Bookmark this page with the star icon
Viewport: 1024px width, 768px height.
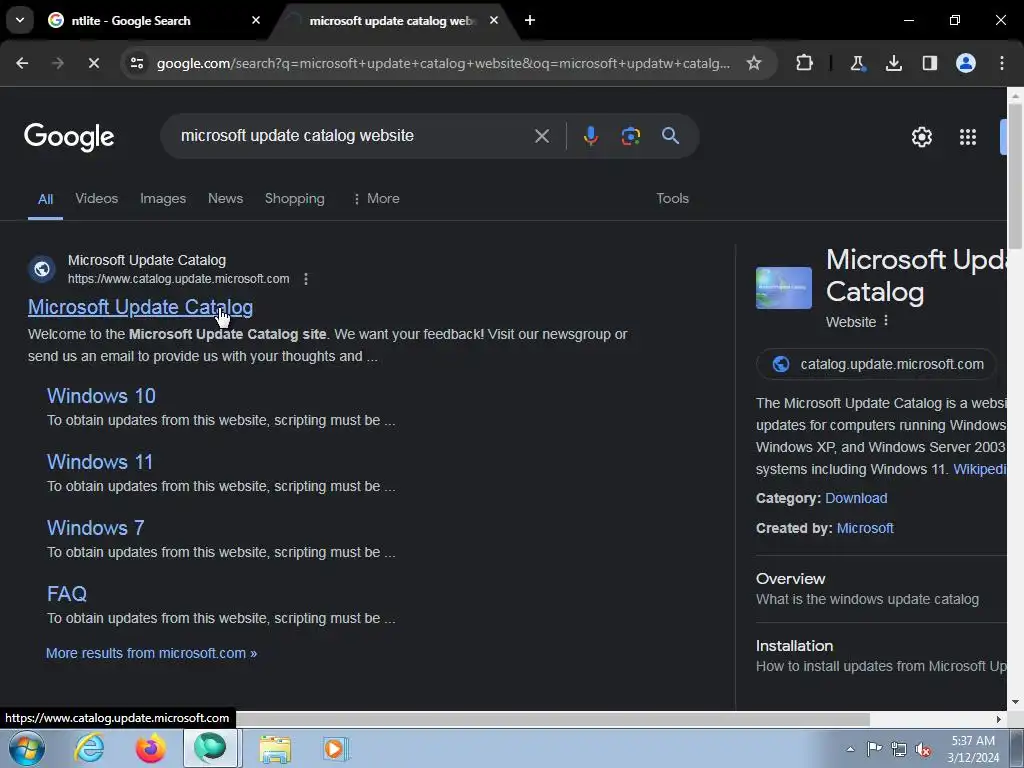[x=754, y=63]
